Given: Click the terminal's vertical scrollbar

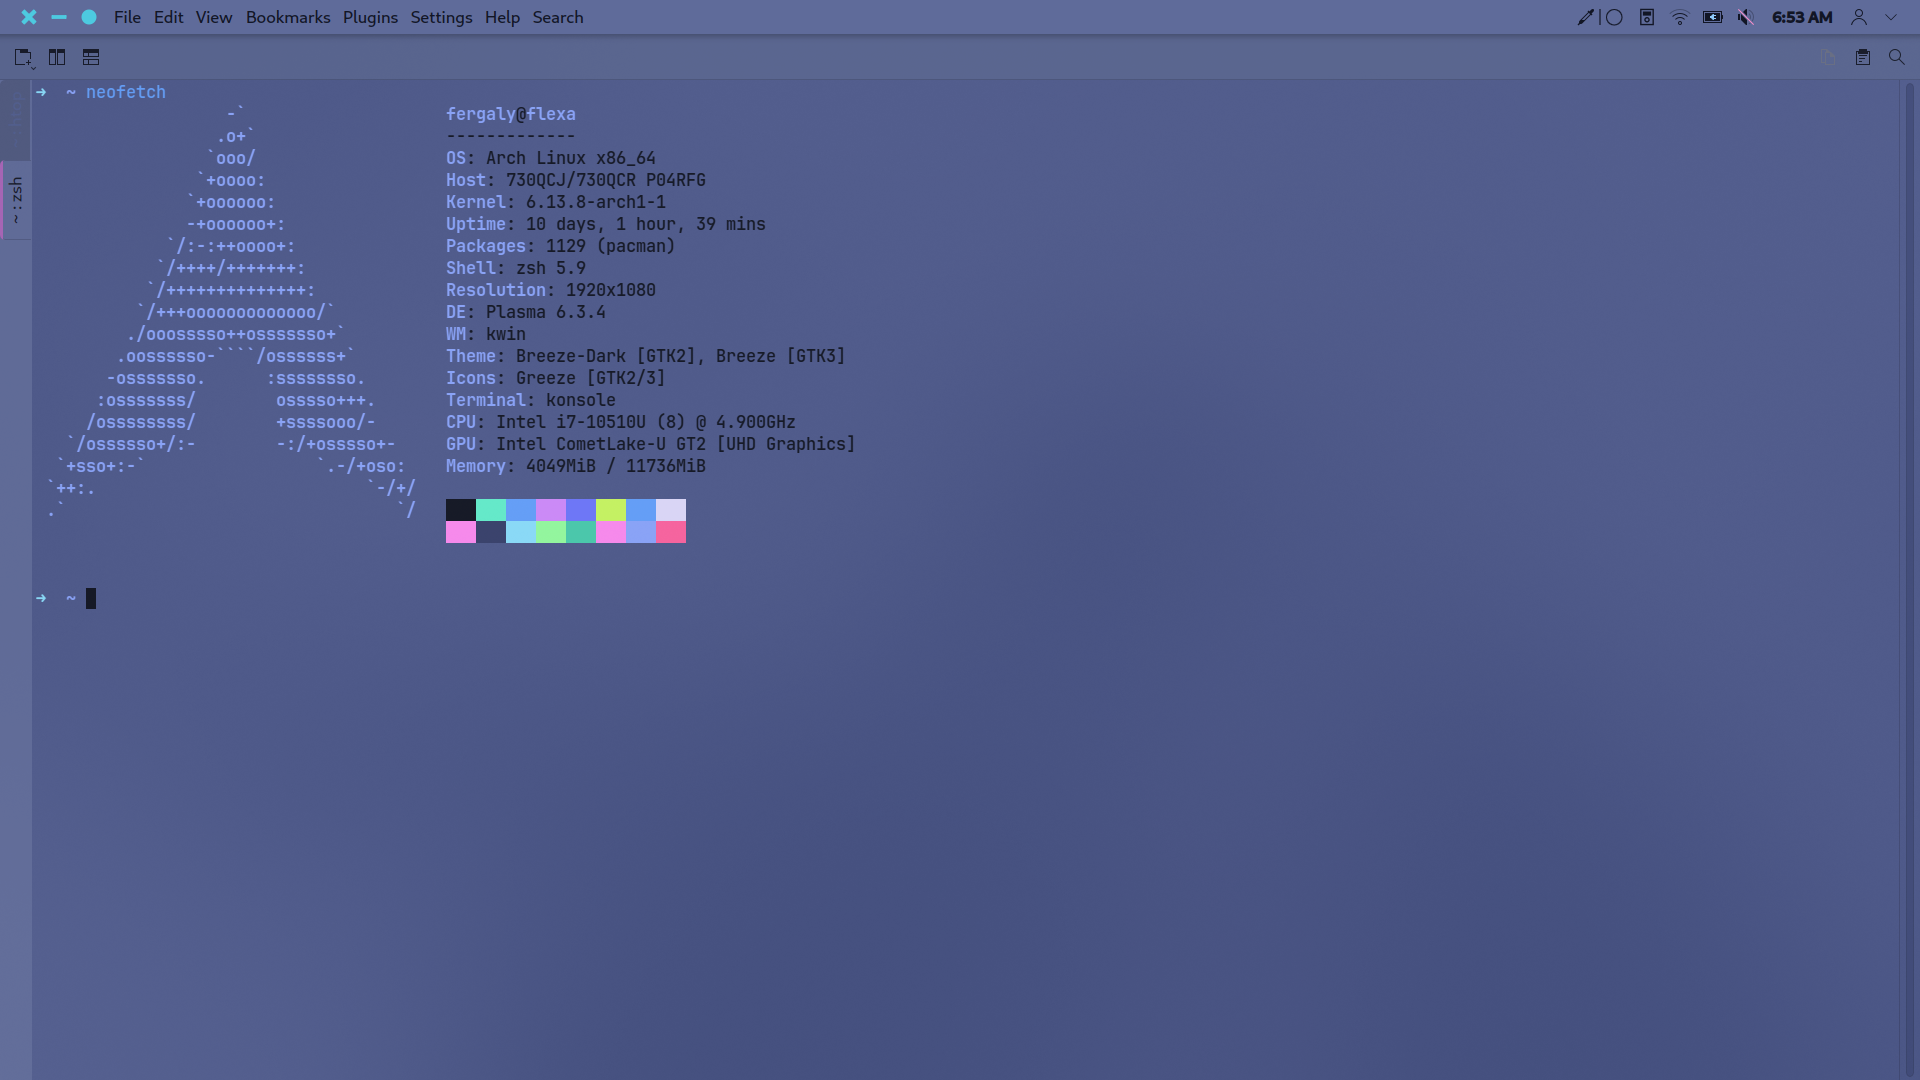Looking at the screenshot, I should 1909,580.
